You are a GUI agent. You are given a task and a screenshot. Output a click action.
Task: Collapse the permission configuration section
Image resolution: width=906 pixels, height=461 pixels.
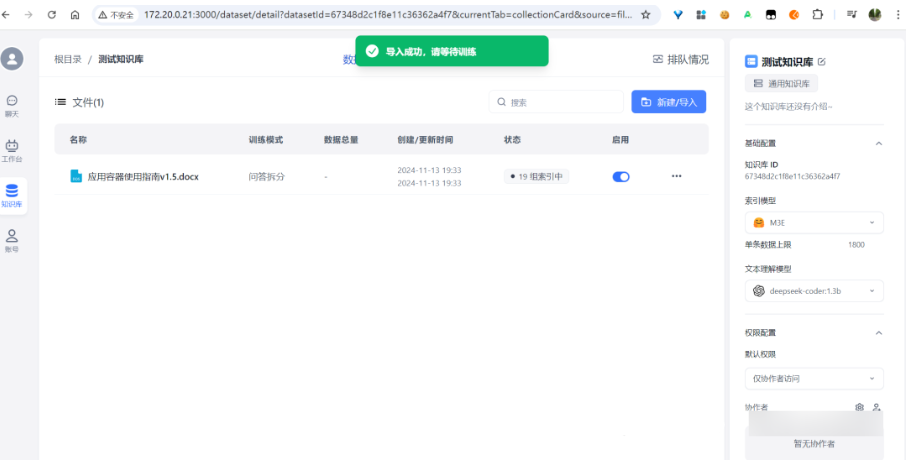(x=879, y=333)
